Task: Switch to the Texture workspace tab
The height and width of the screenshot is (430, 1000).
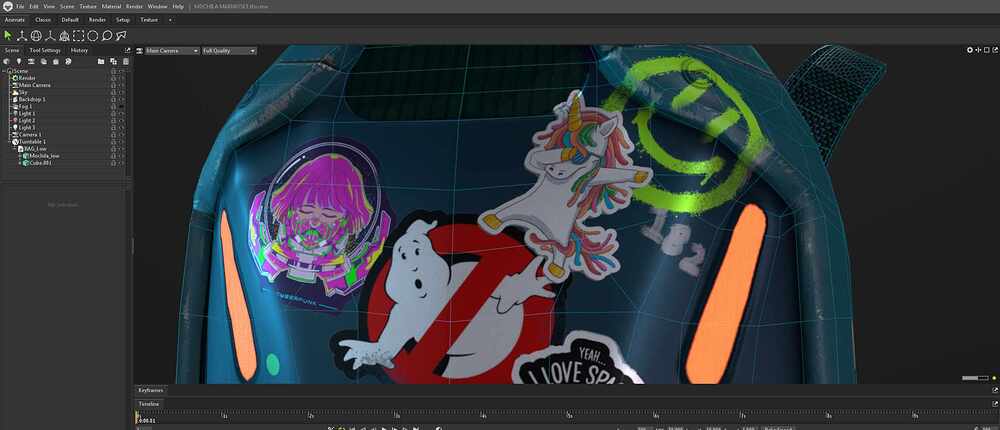Action: tap(149, 20)
